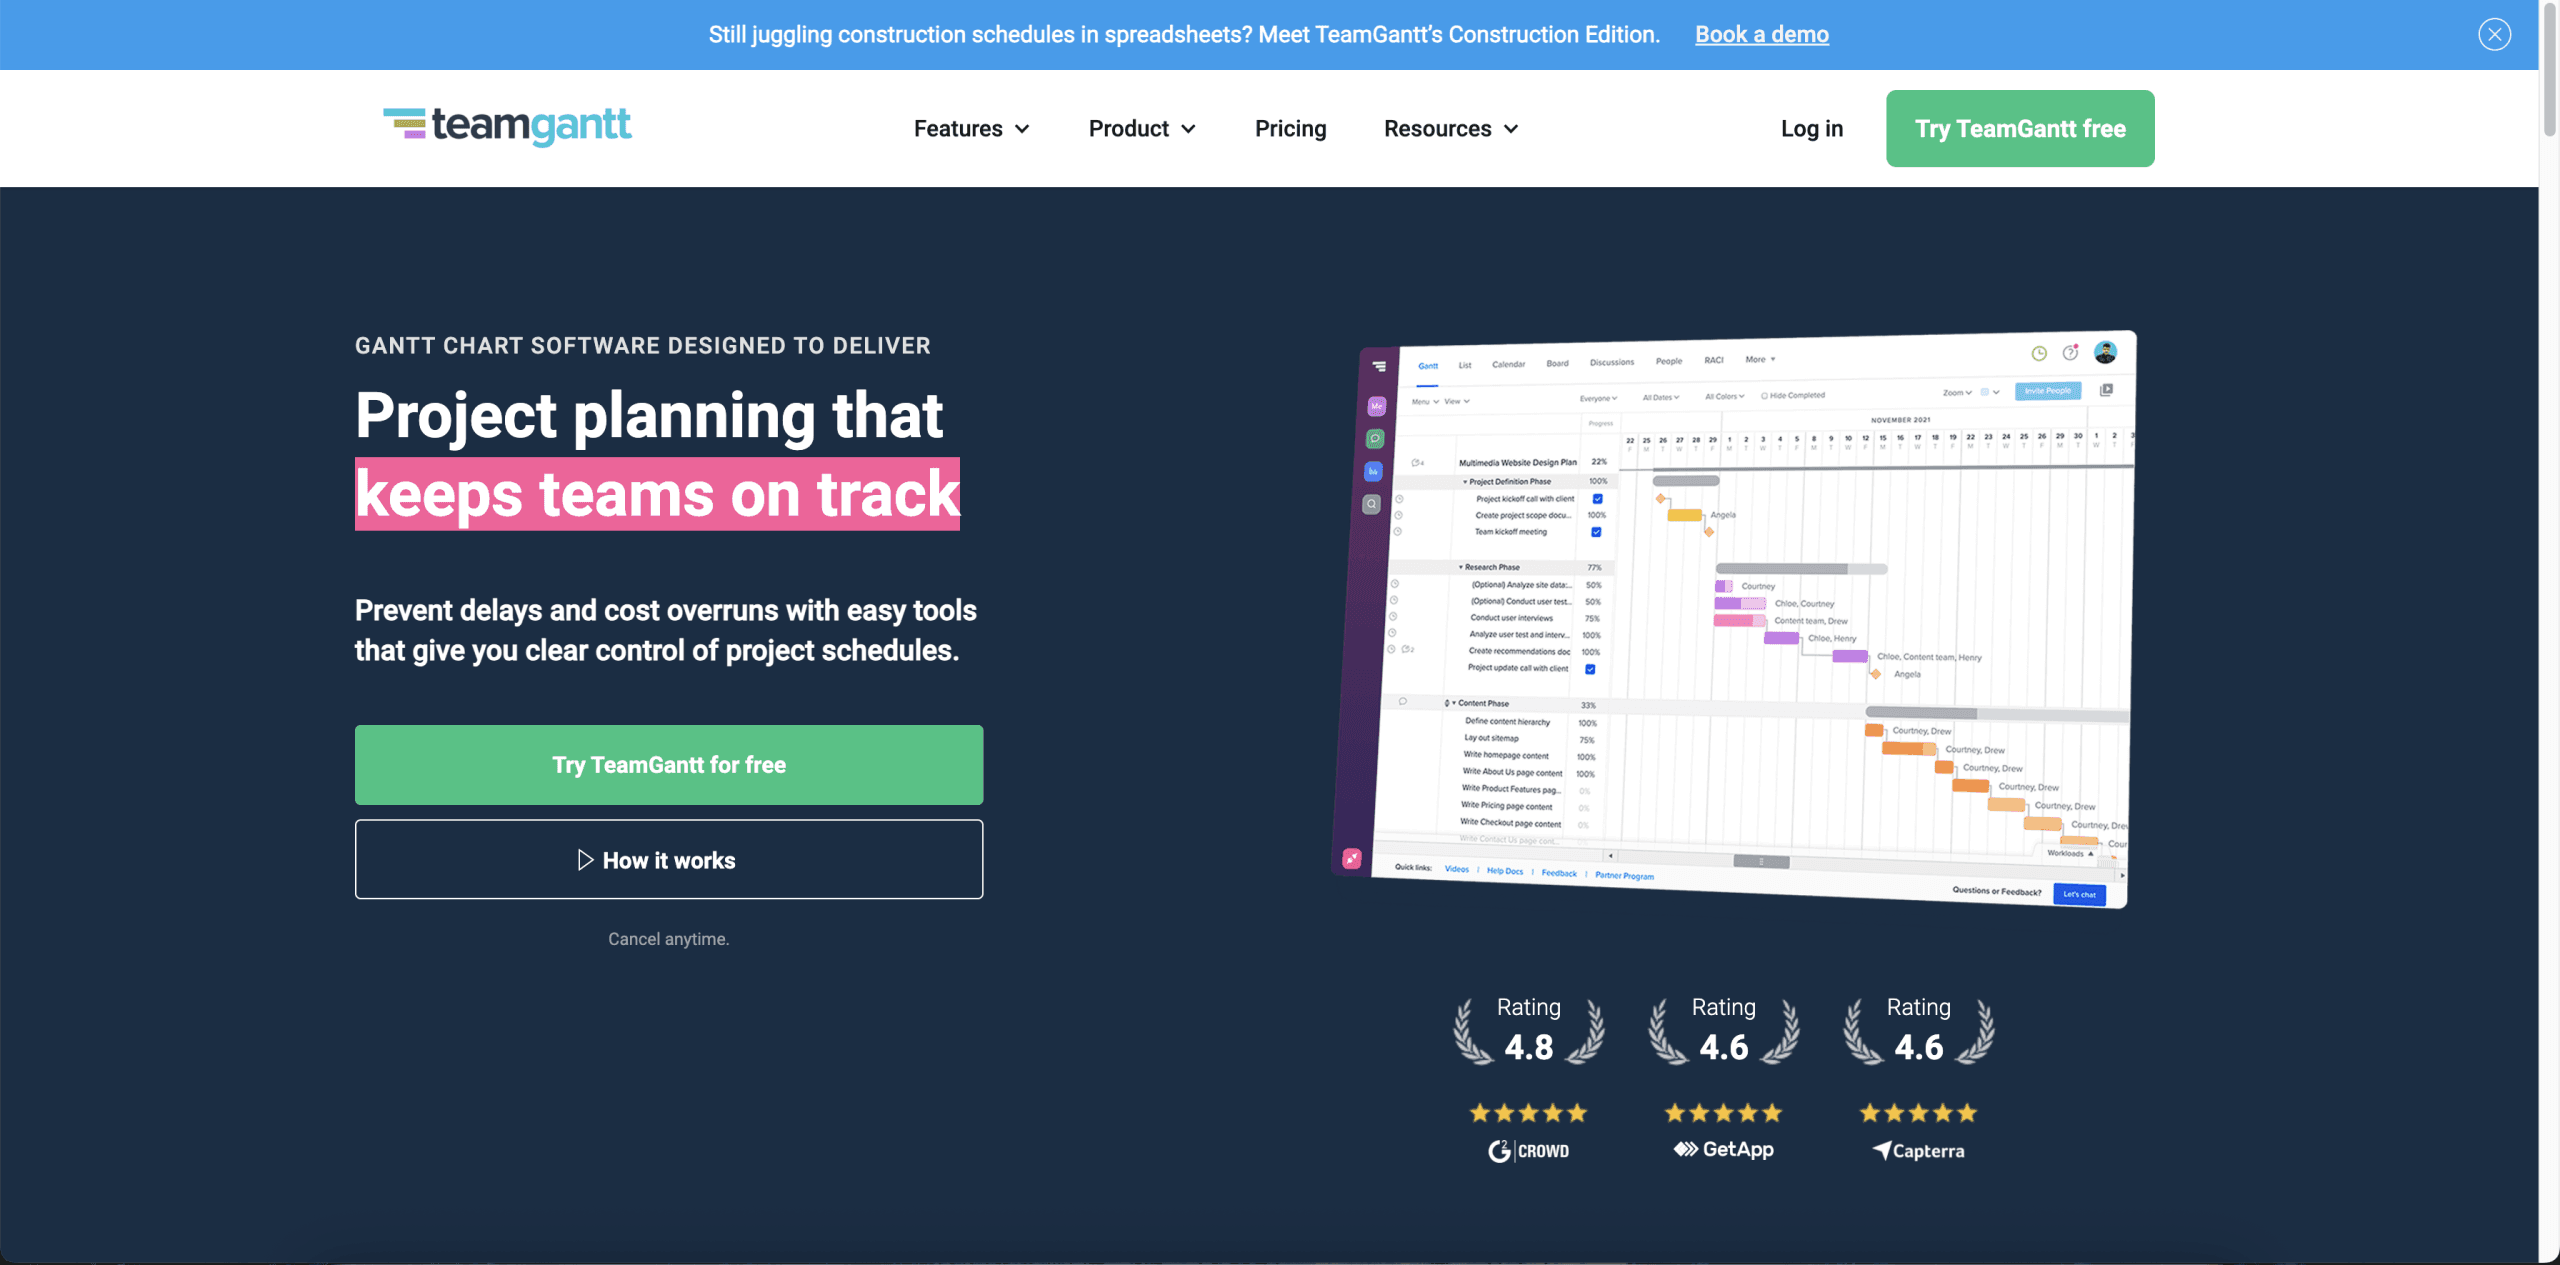Click the green chat sidebar icon
Viewport: 2560px width, 1265px height.
click(1375, 439)
